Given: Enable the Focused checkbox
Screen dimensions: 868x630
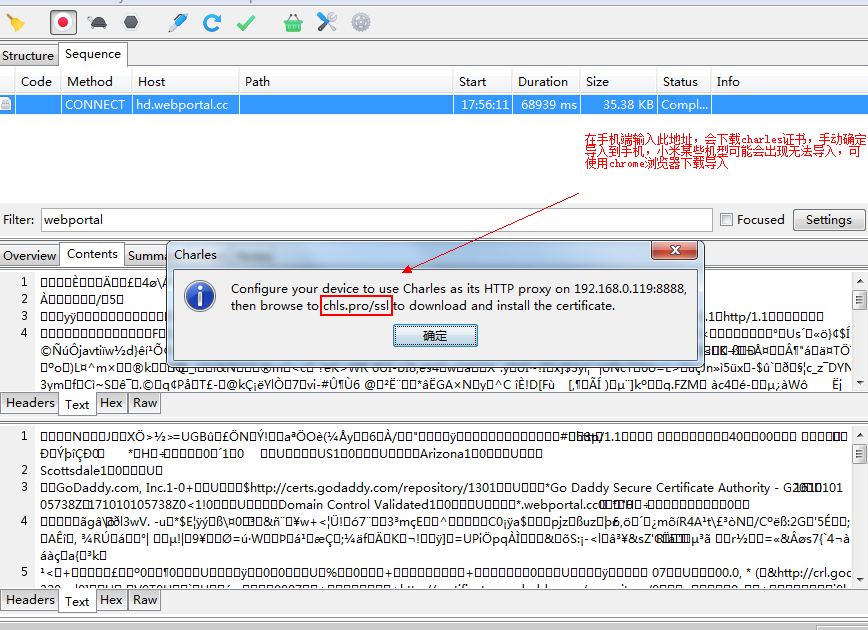Looking at the screenshot, I should [x=726, y=219].
